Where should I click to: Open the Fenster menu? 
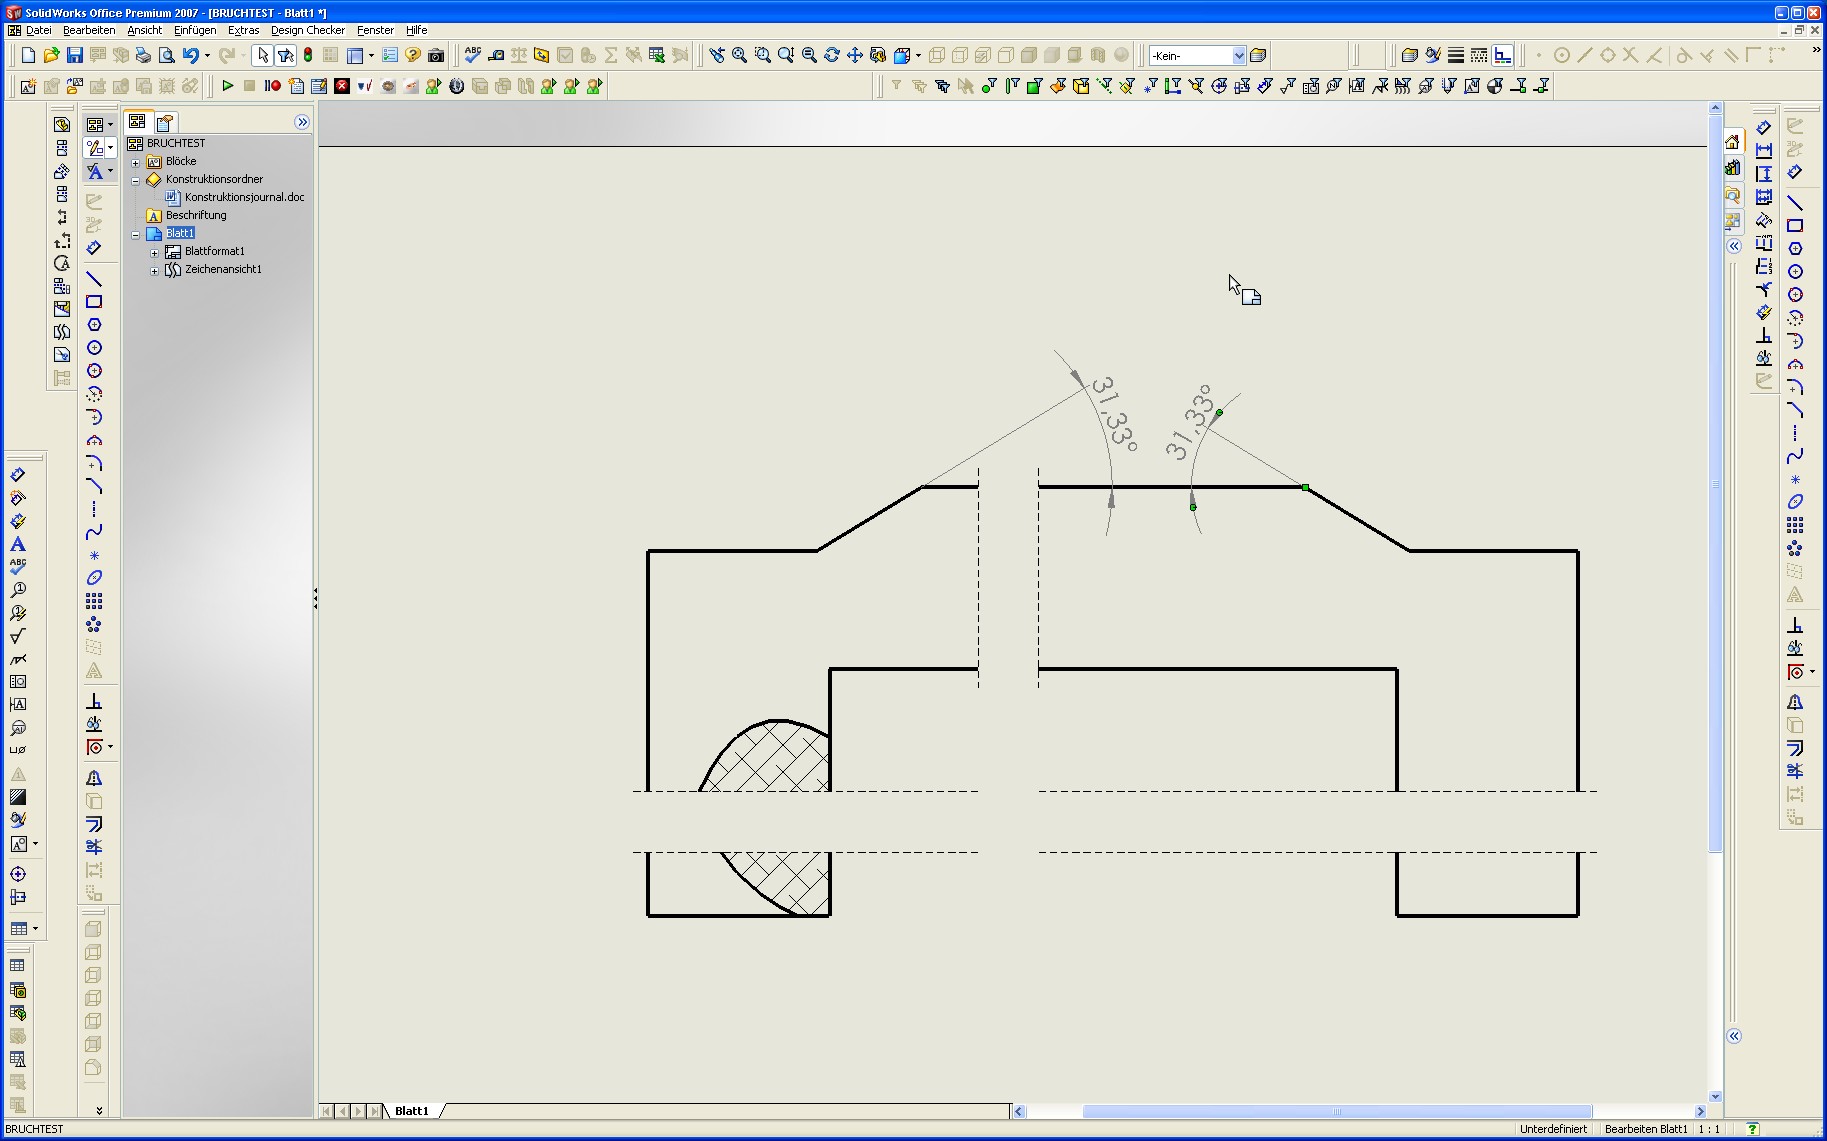coord(375,30)
